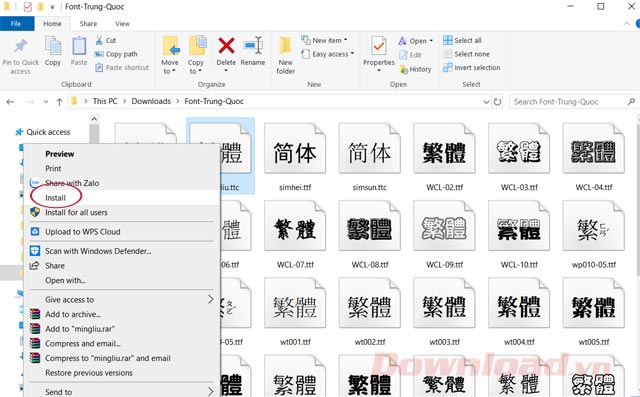This screenshot has height=397, width=640.
Task: Select the simsun.ttc font file
Action: (370, 158)
